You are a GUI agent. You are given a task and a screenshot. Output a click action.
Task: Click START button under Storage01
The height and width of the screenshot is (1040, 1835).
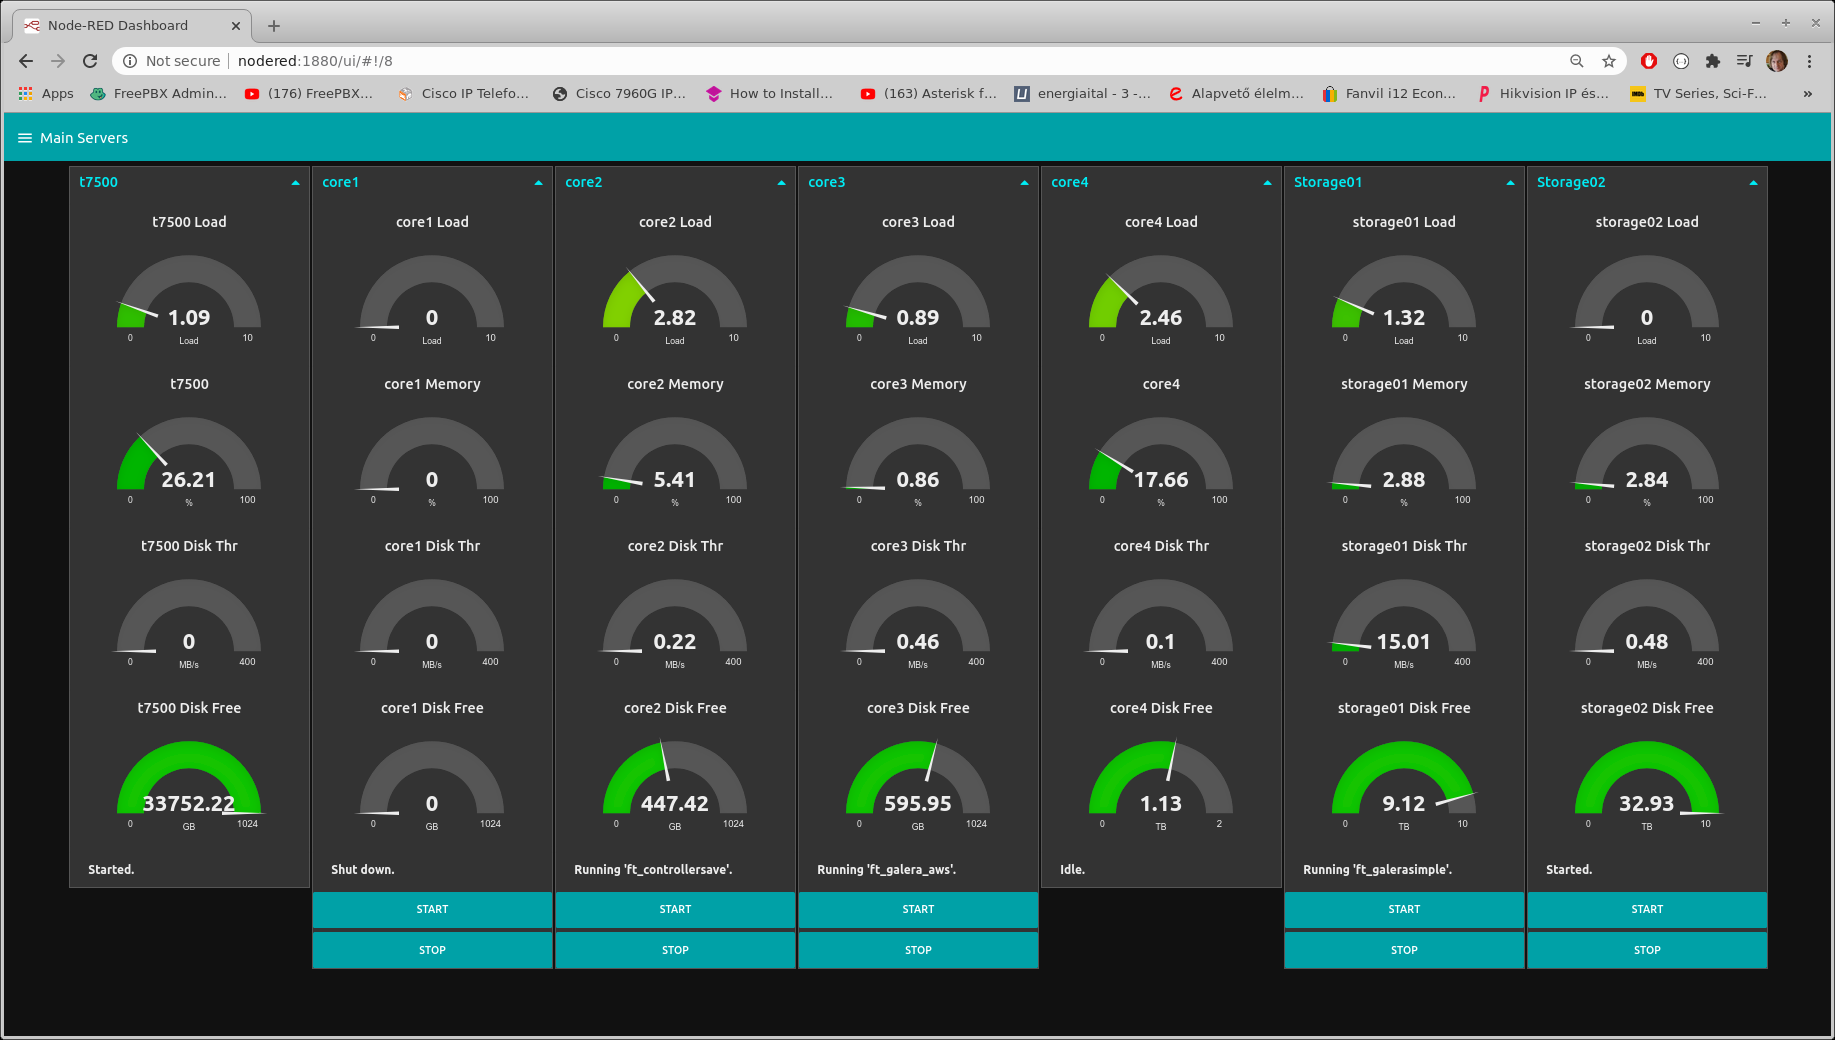(x=1404, y=909)
